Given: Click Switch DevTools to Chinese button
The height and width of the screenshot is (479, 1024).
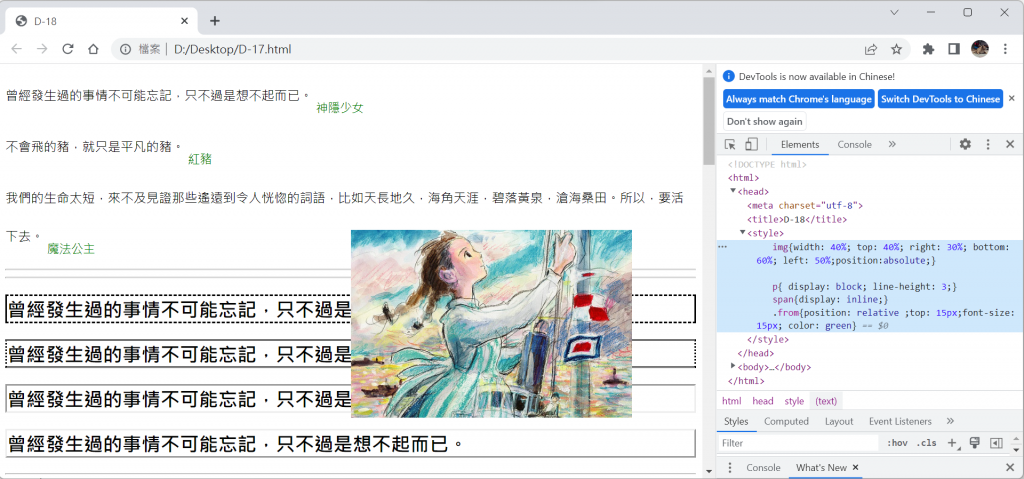Looking at the screenshot, I should (940, 99).
